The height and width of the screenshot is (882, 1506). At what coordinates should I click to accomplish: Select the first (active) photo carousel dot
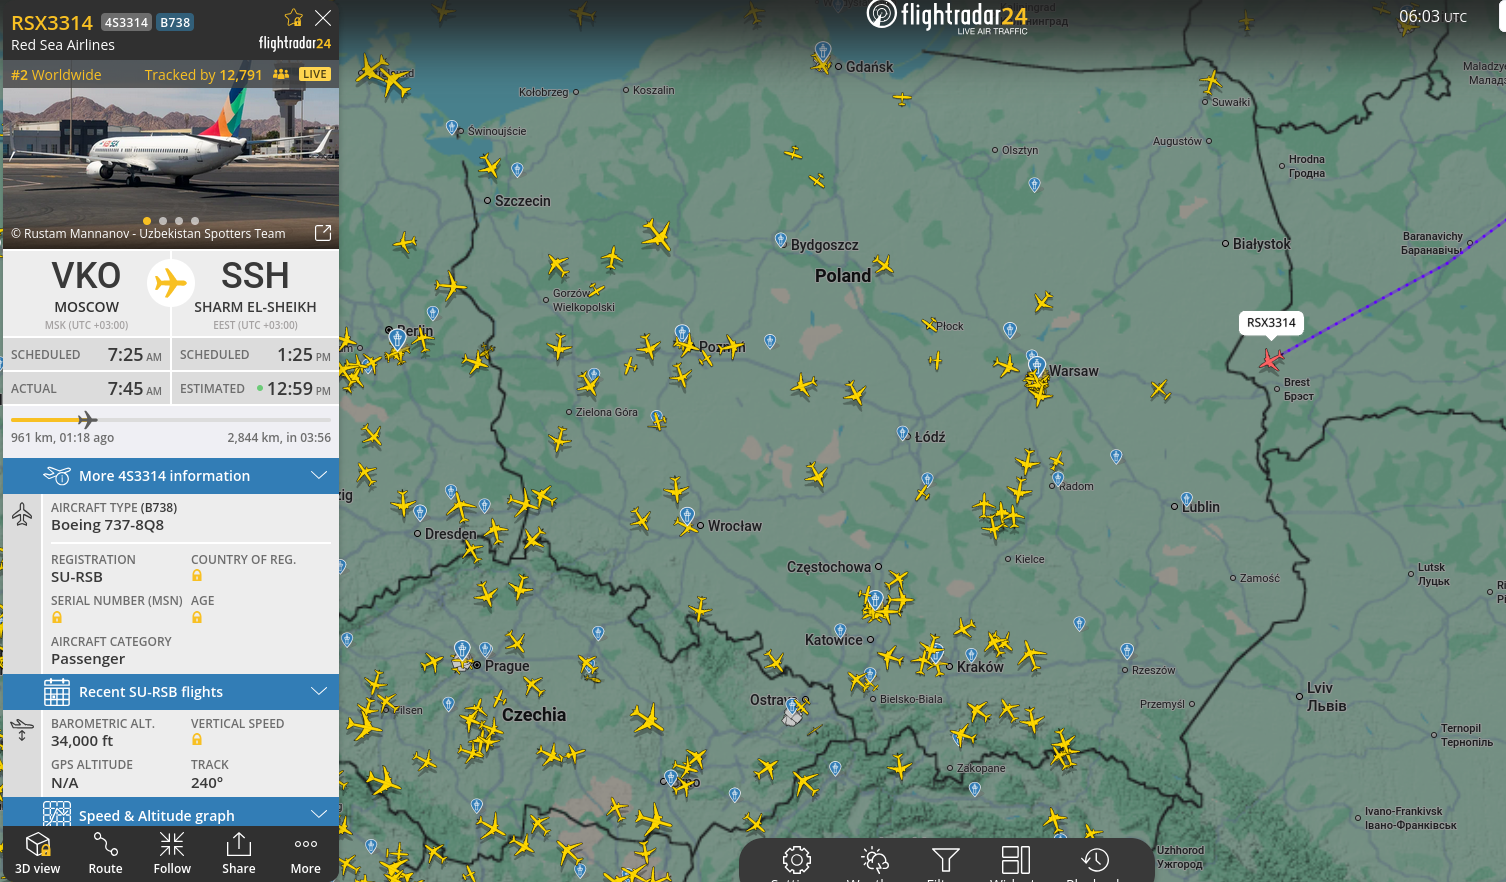coord(147,221)
